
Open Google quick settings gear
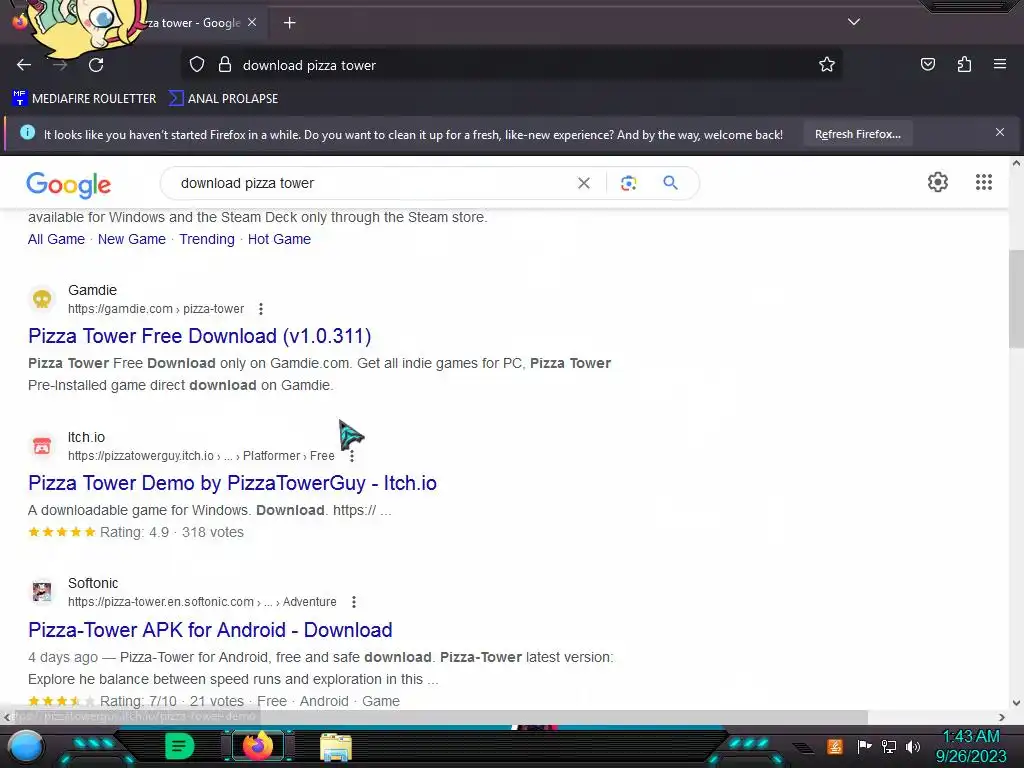(x=938, y=182)
